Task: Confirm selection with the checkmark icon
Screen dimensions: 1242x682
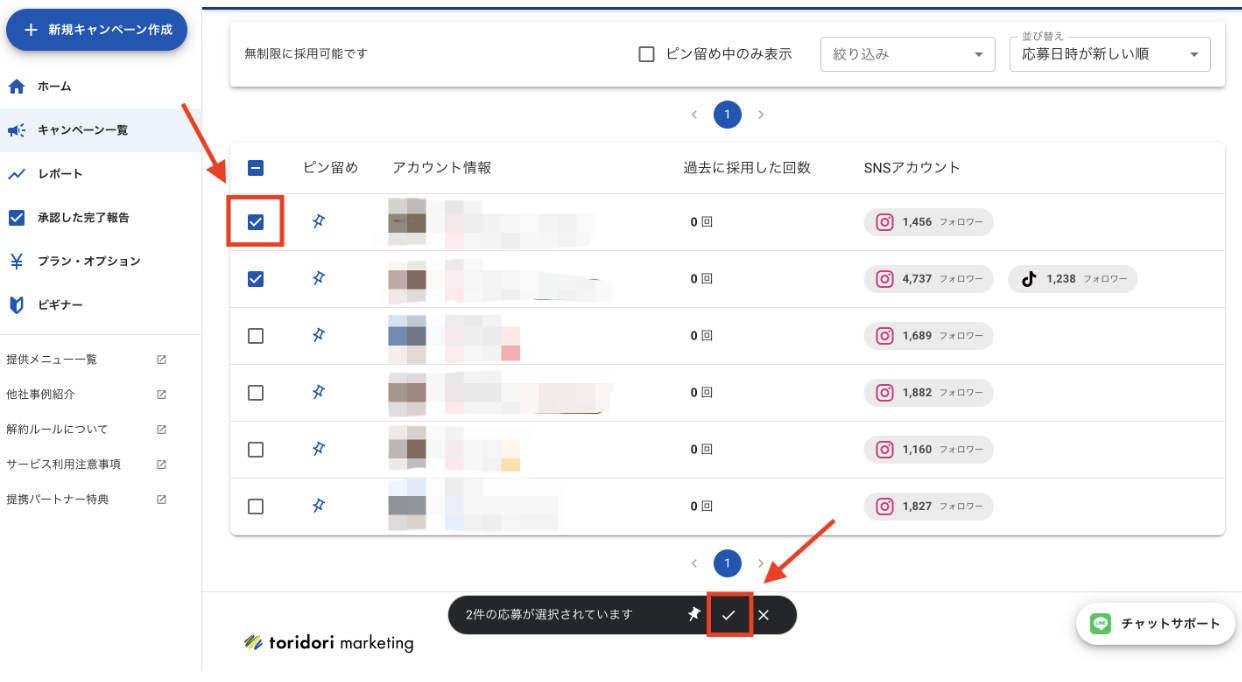Action: coord(730,614)
